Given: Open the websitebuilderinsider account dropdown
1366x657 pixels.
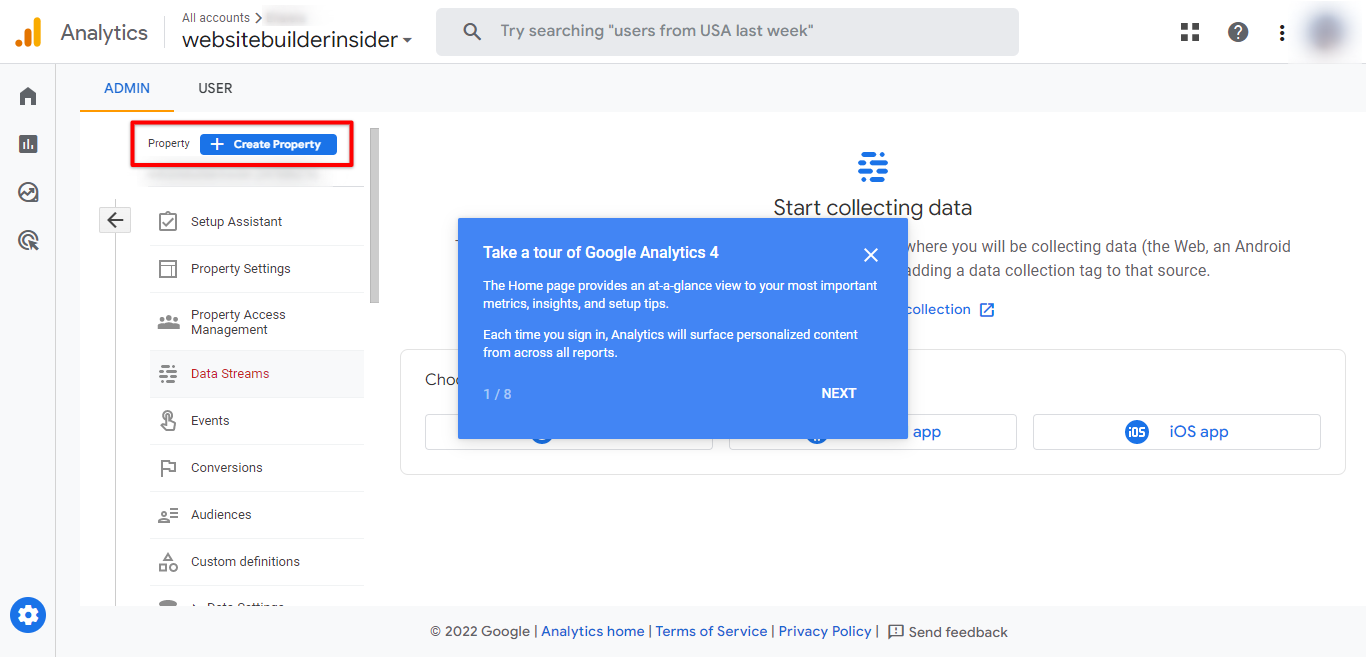Looking at the screenshot, I should [x=297, y=41].
